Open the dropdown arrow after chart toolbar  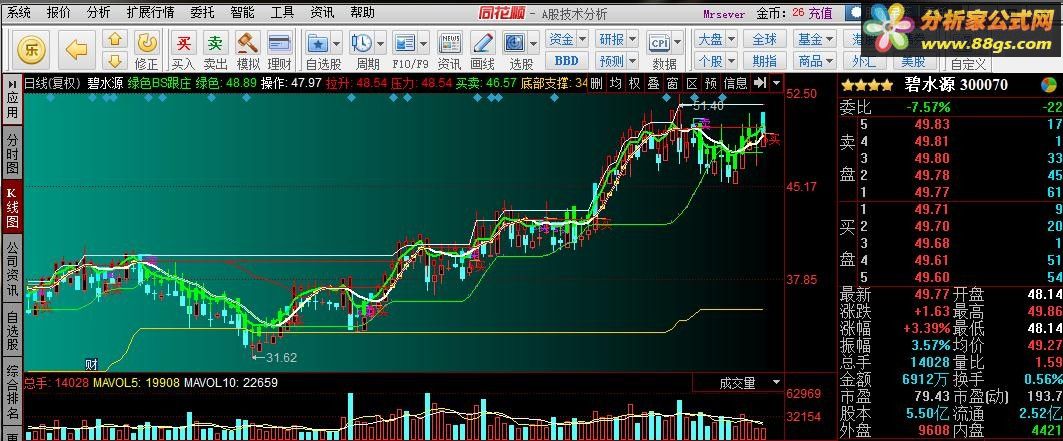[776, 83]
